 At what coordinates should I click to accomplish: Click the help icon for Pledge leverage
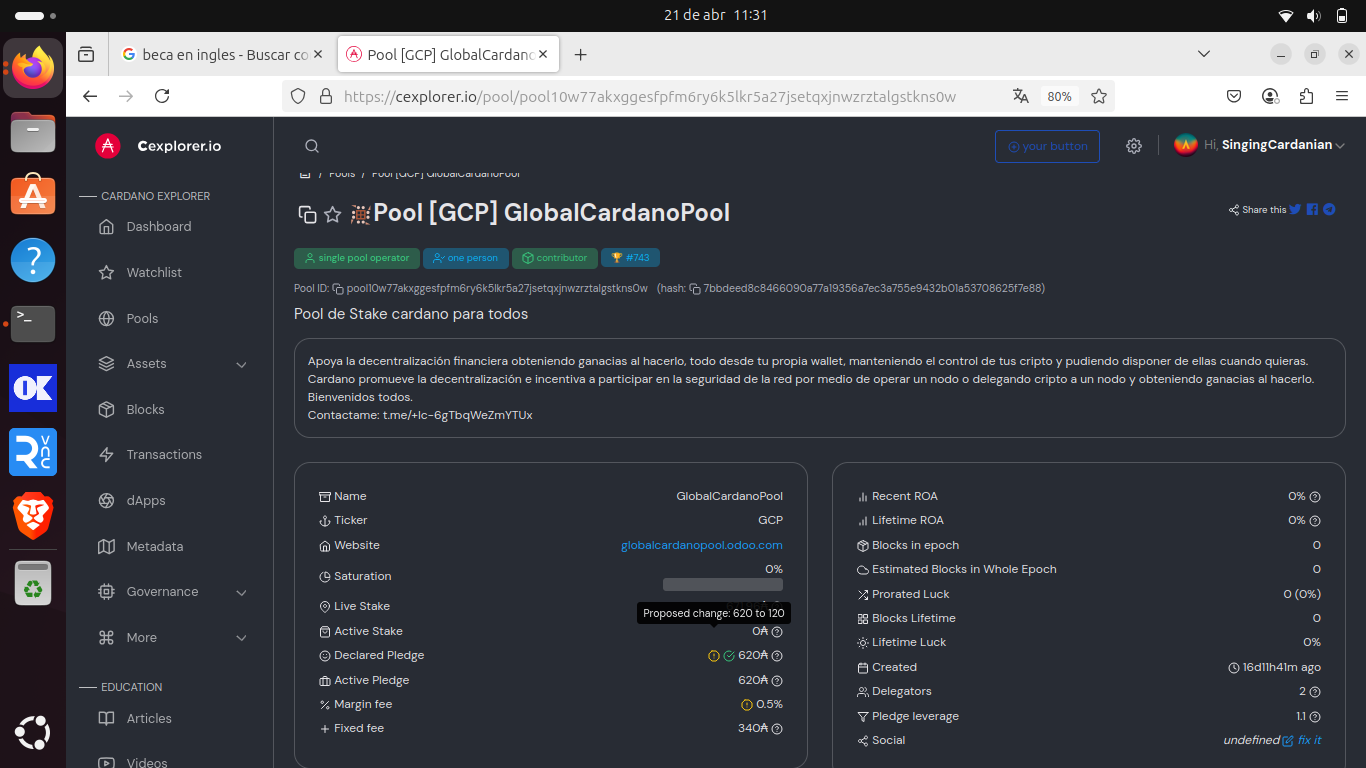pos(1315,717)
